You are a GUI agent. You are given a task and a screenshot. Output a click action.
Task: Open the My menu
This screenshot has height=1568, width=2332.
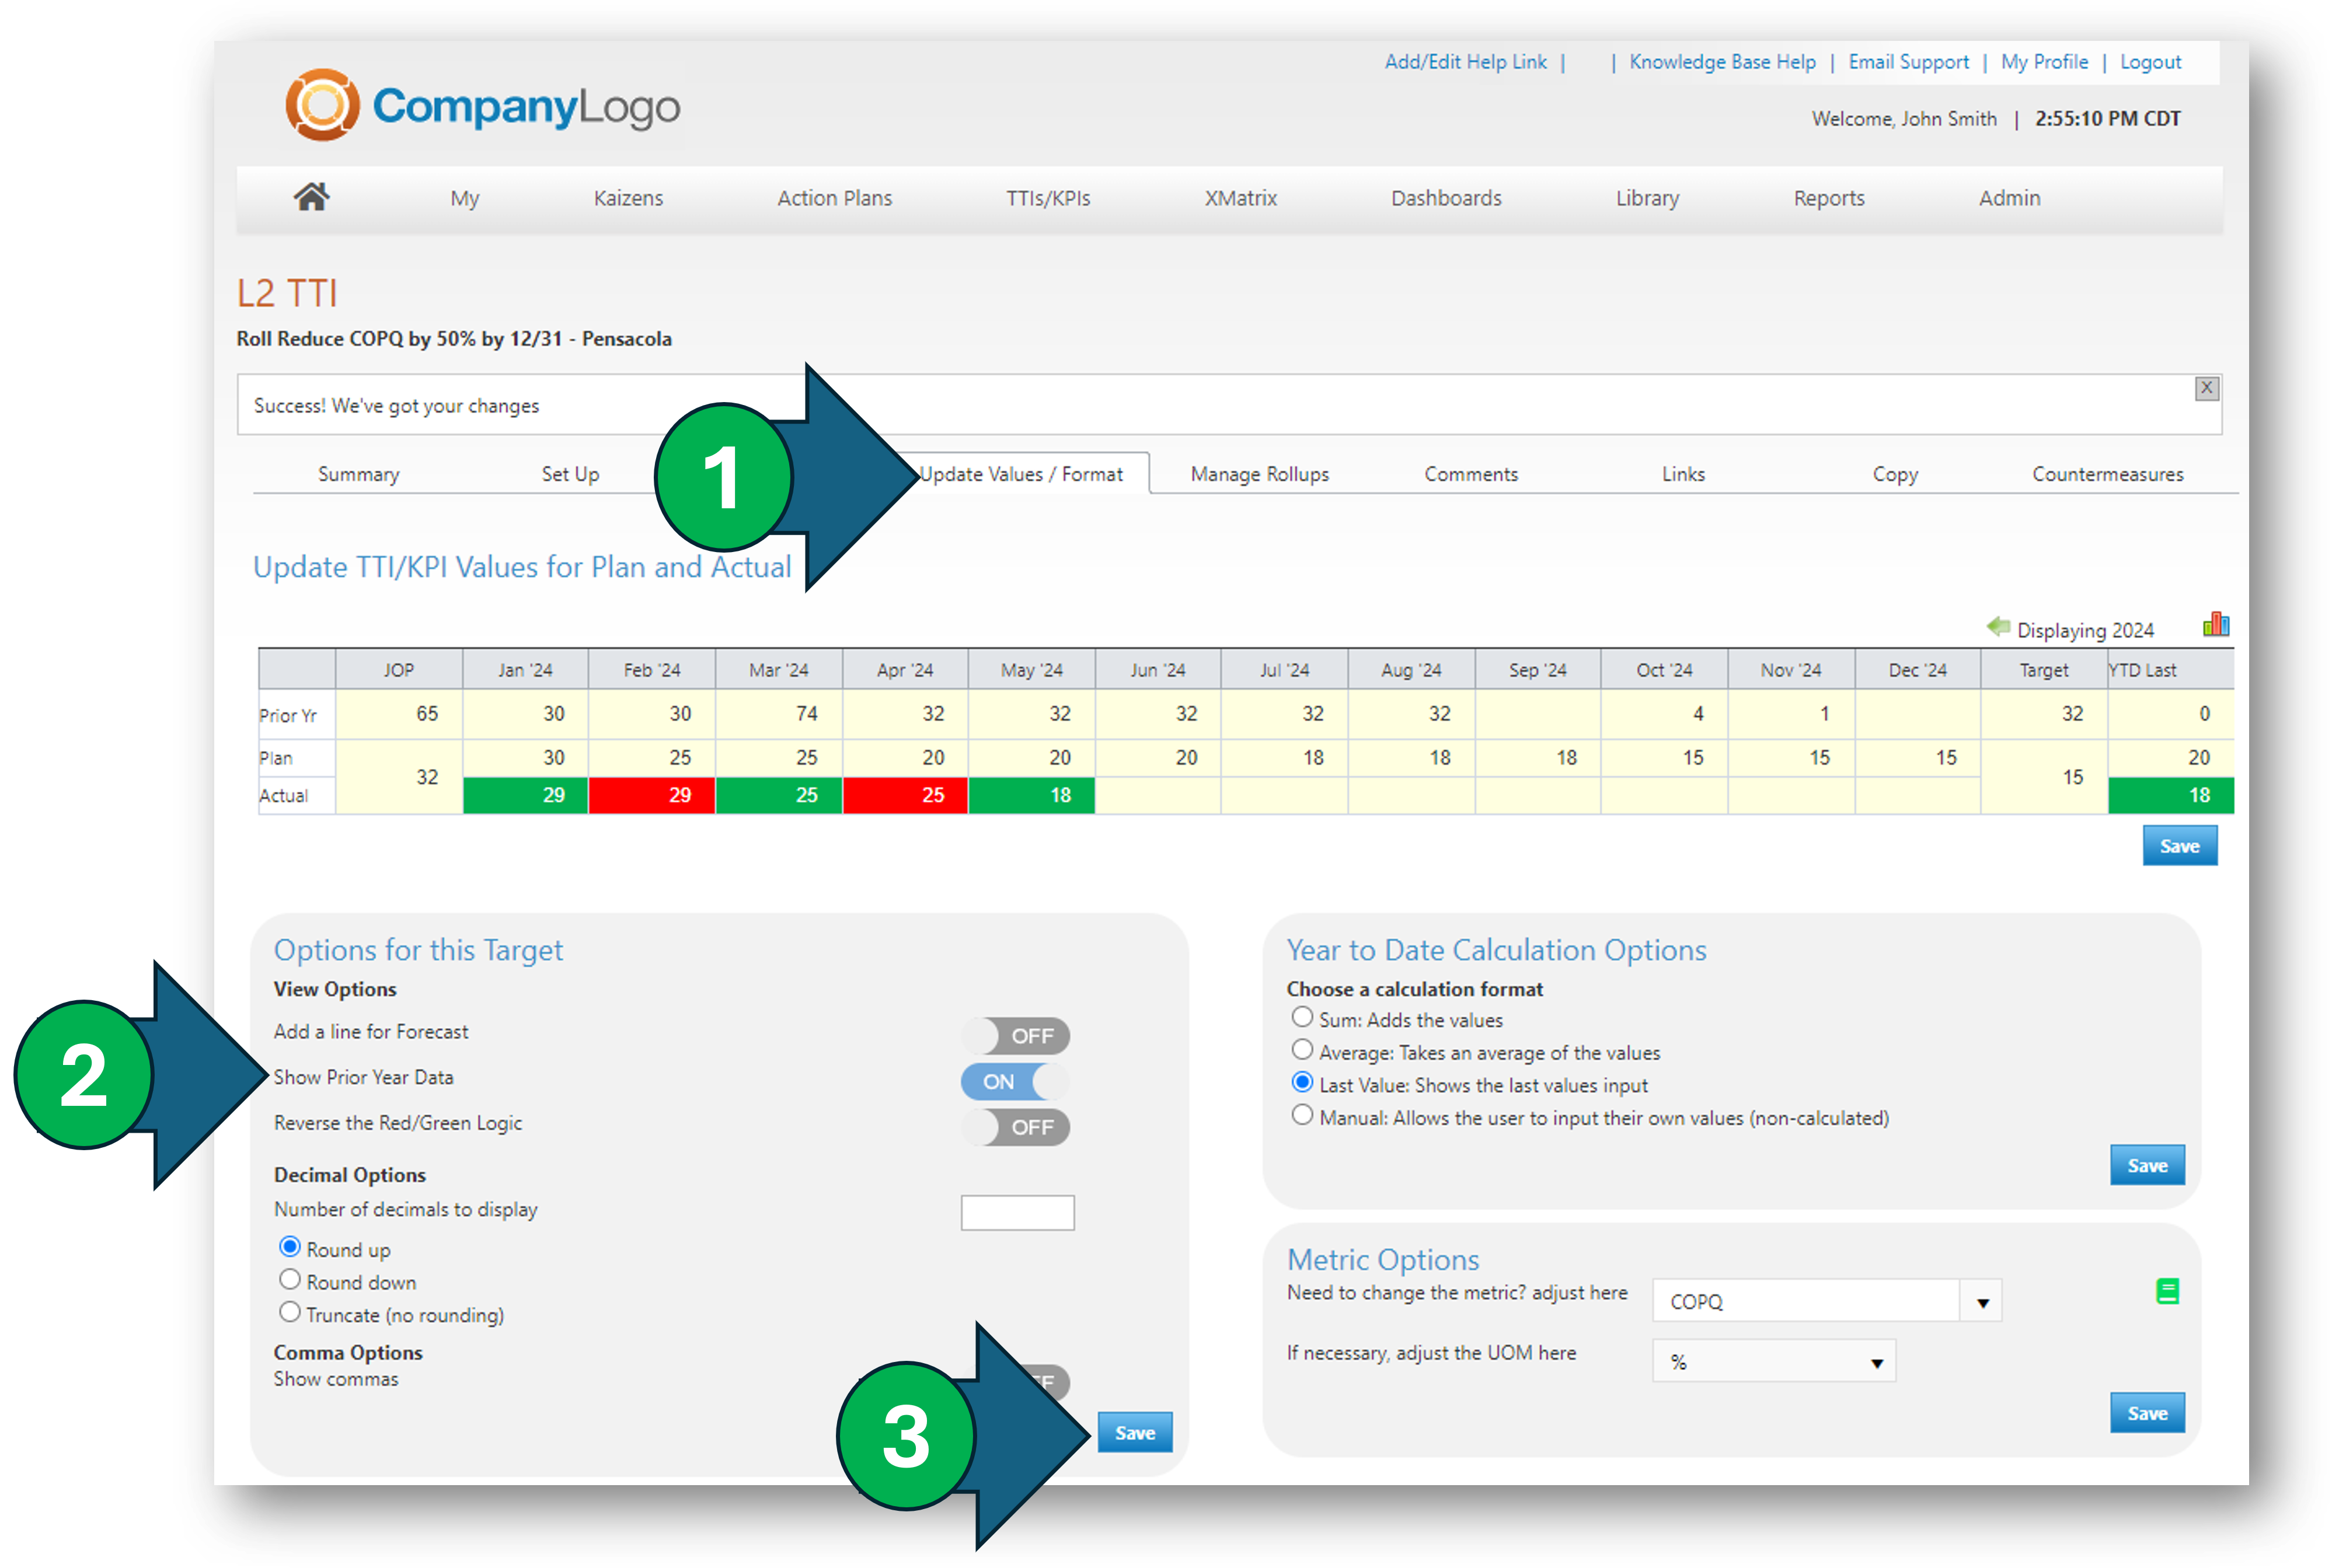pos(464,198)
